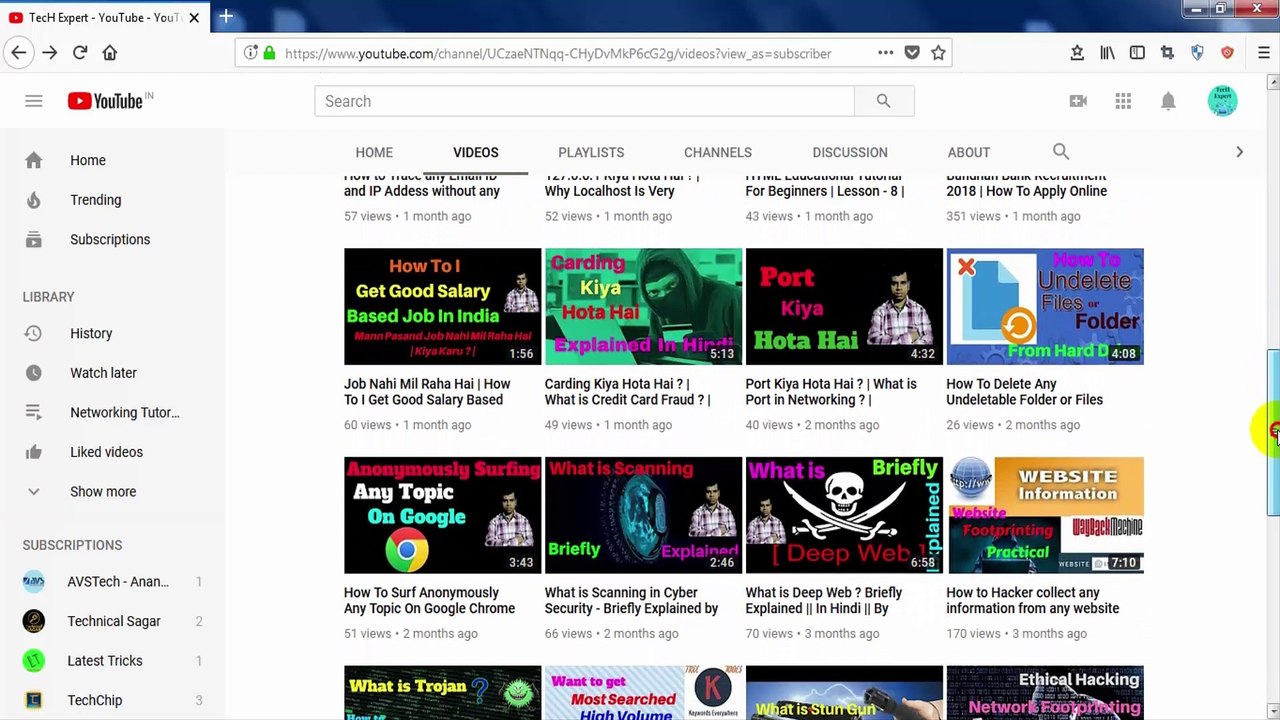Image resolution: width=1280 pixels, height=720 pixels.
Task: Click title 'Carding Kiya Hota Hai ?'
Action: coord(627,392)
